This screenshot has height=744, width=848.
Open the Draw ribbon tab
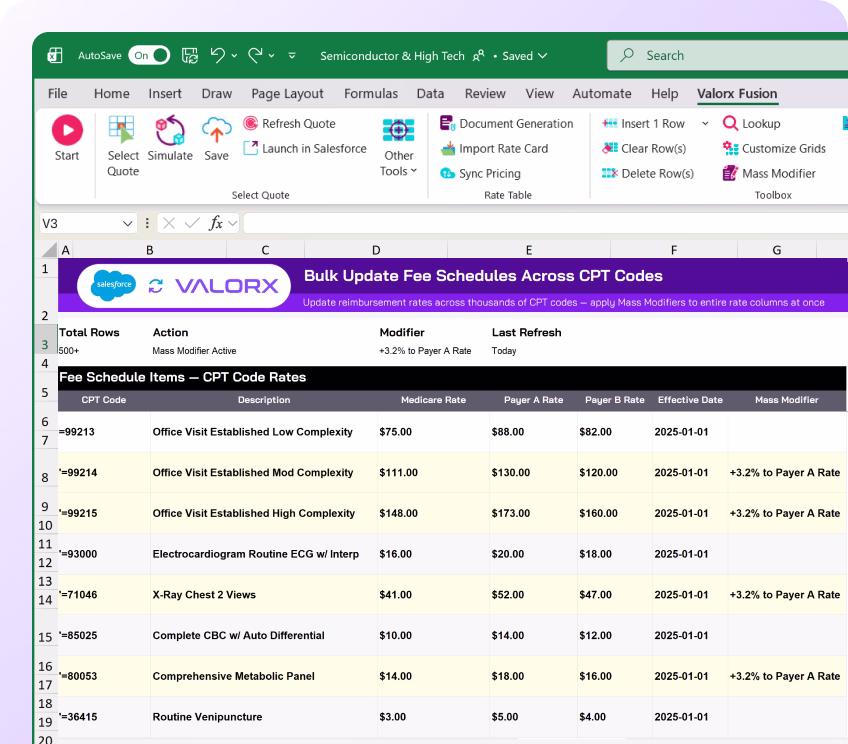pos(216,94)
